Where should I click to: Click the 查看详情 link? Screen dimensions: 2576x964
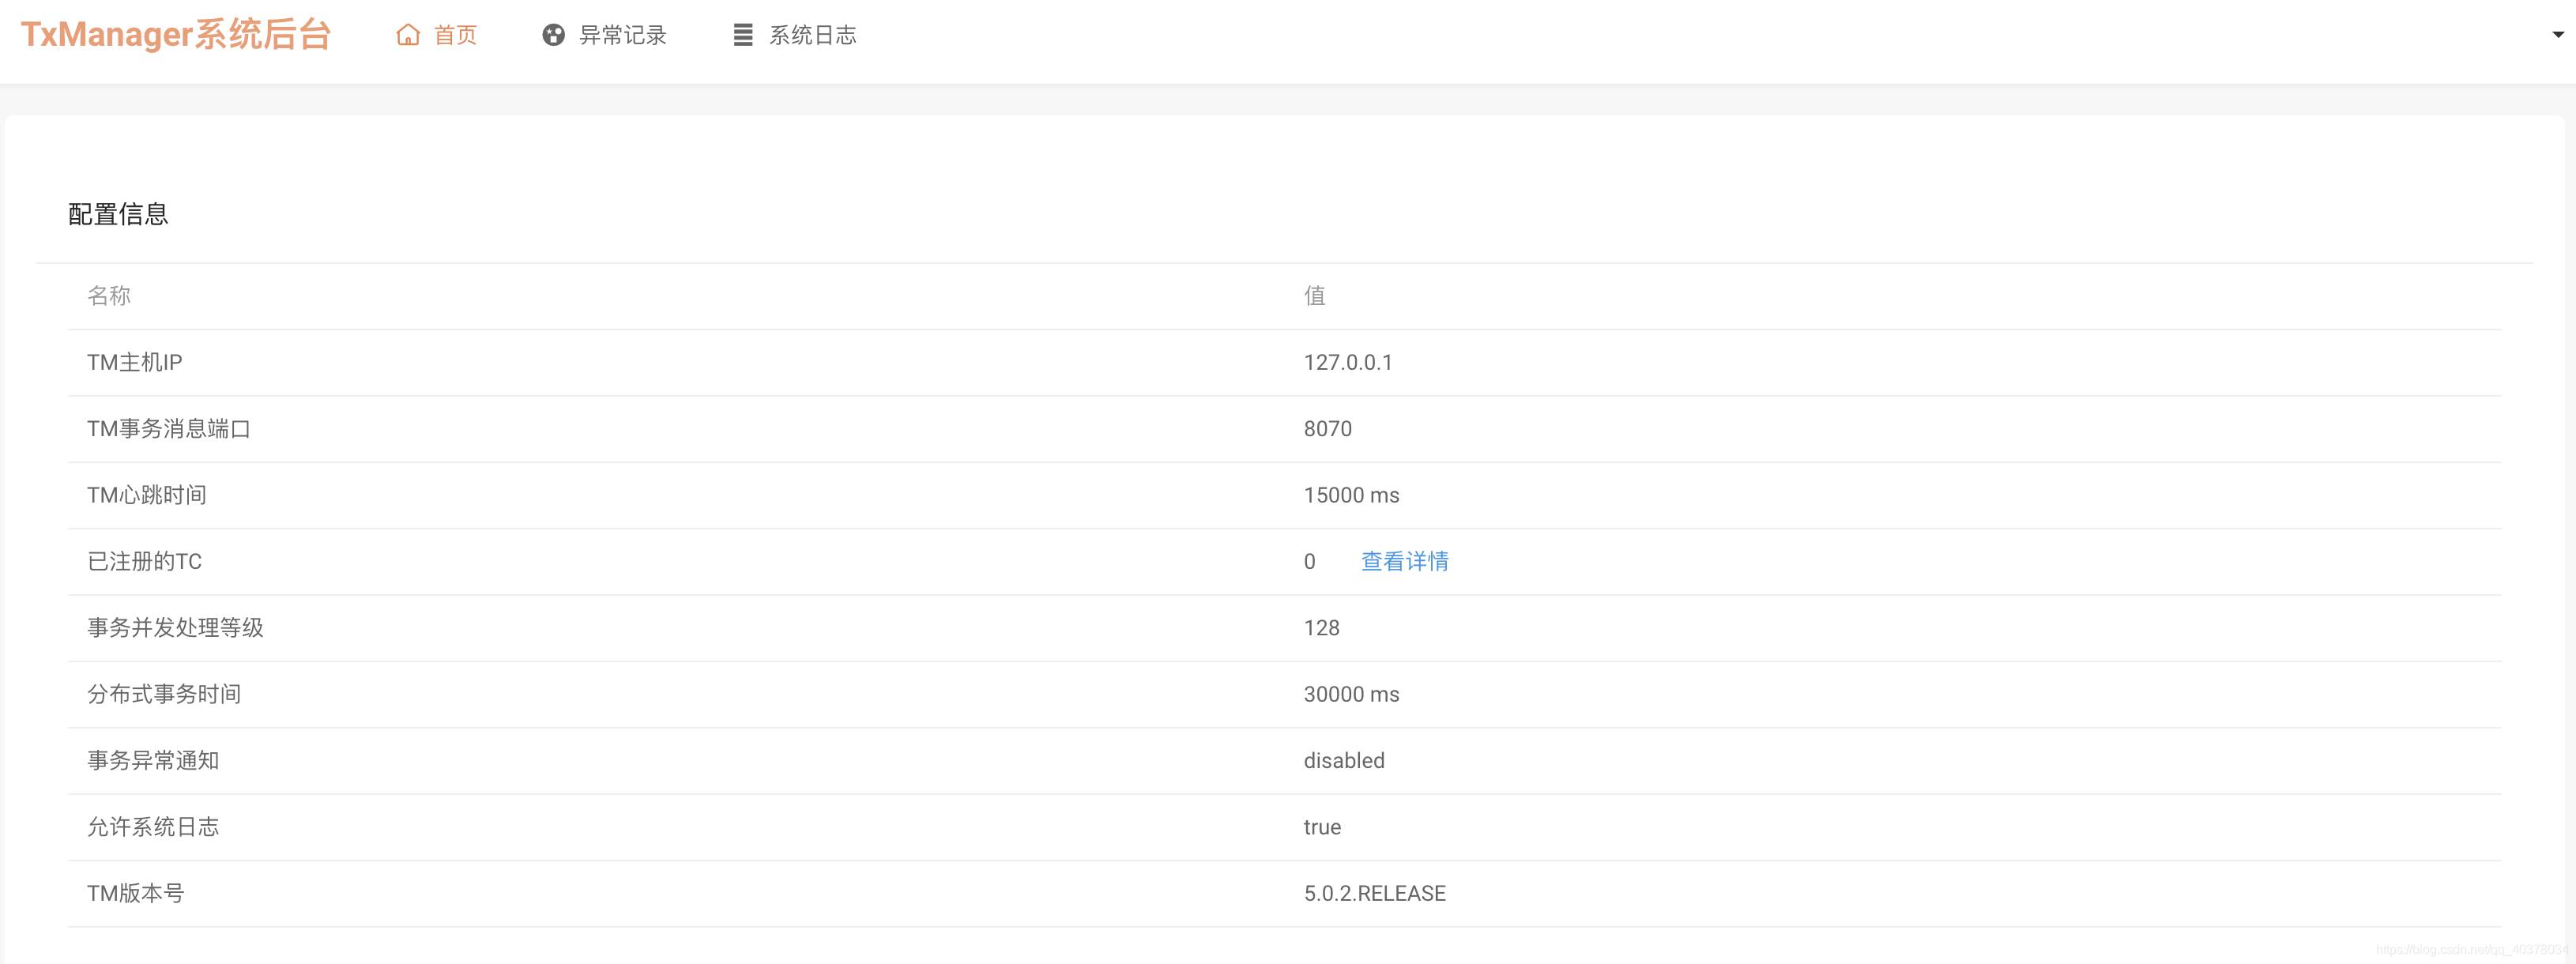(1404, 562)
